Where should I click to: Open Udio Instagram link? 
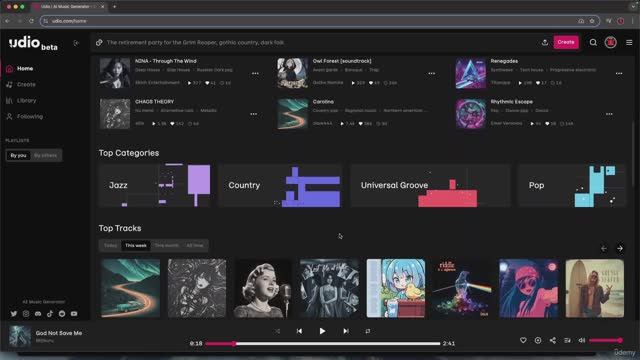[26, 314]
